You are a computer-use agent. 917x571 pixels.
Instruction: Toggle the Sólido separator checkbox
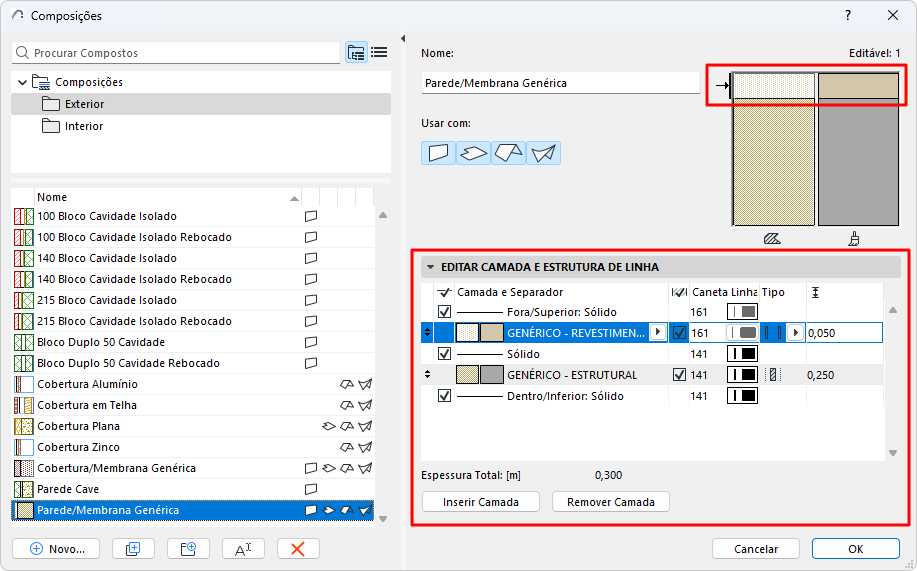[x=444, y=354]
